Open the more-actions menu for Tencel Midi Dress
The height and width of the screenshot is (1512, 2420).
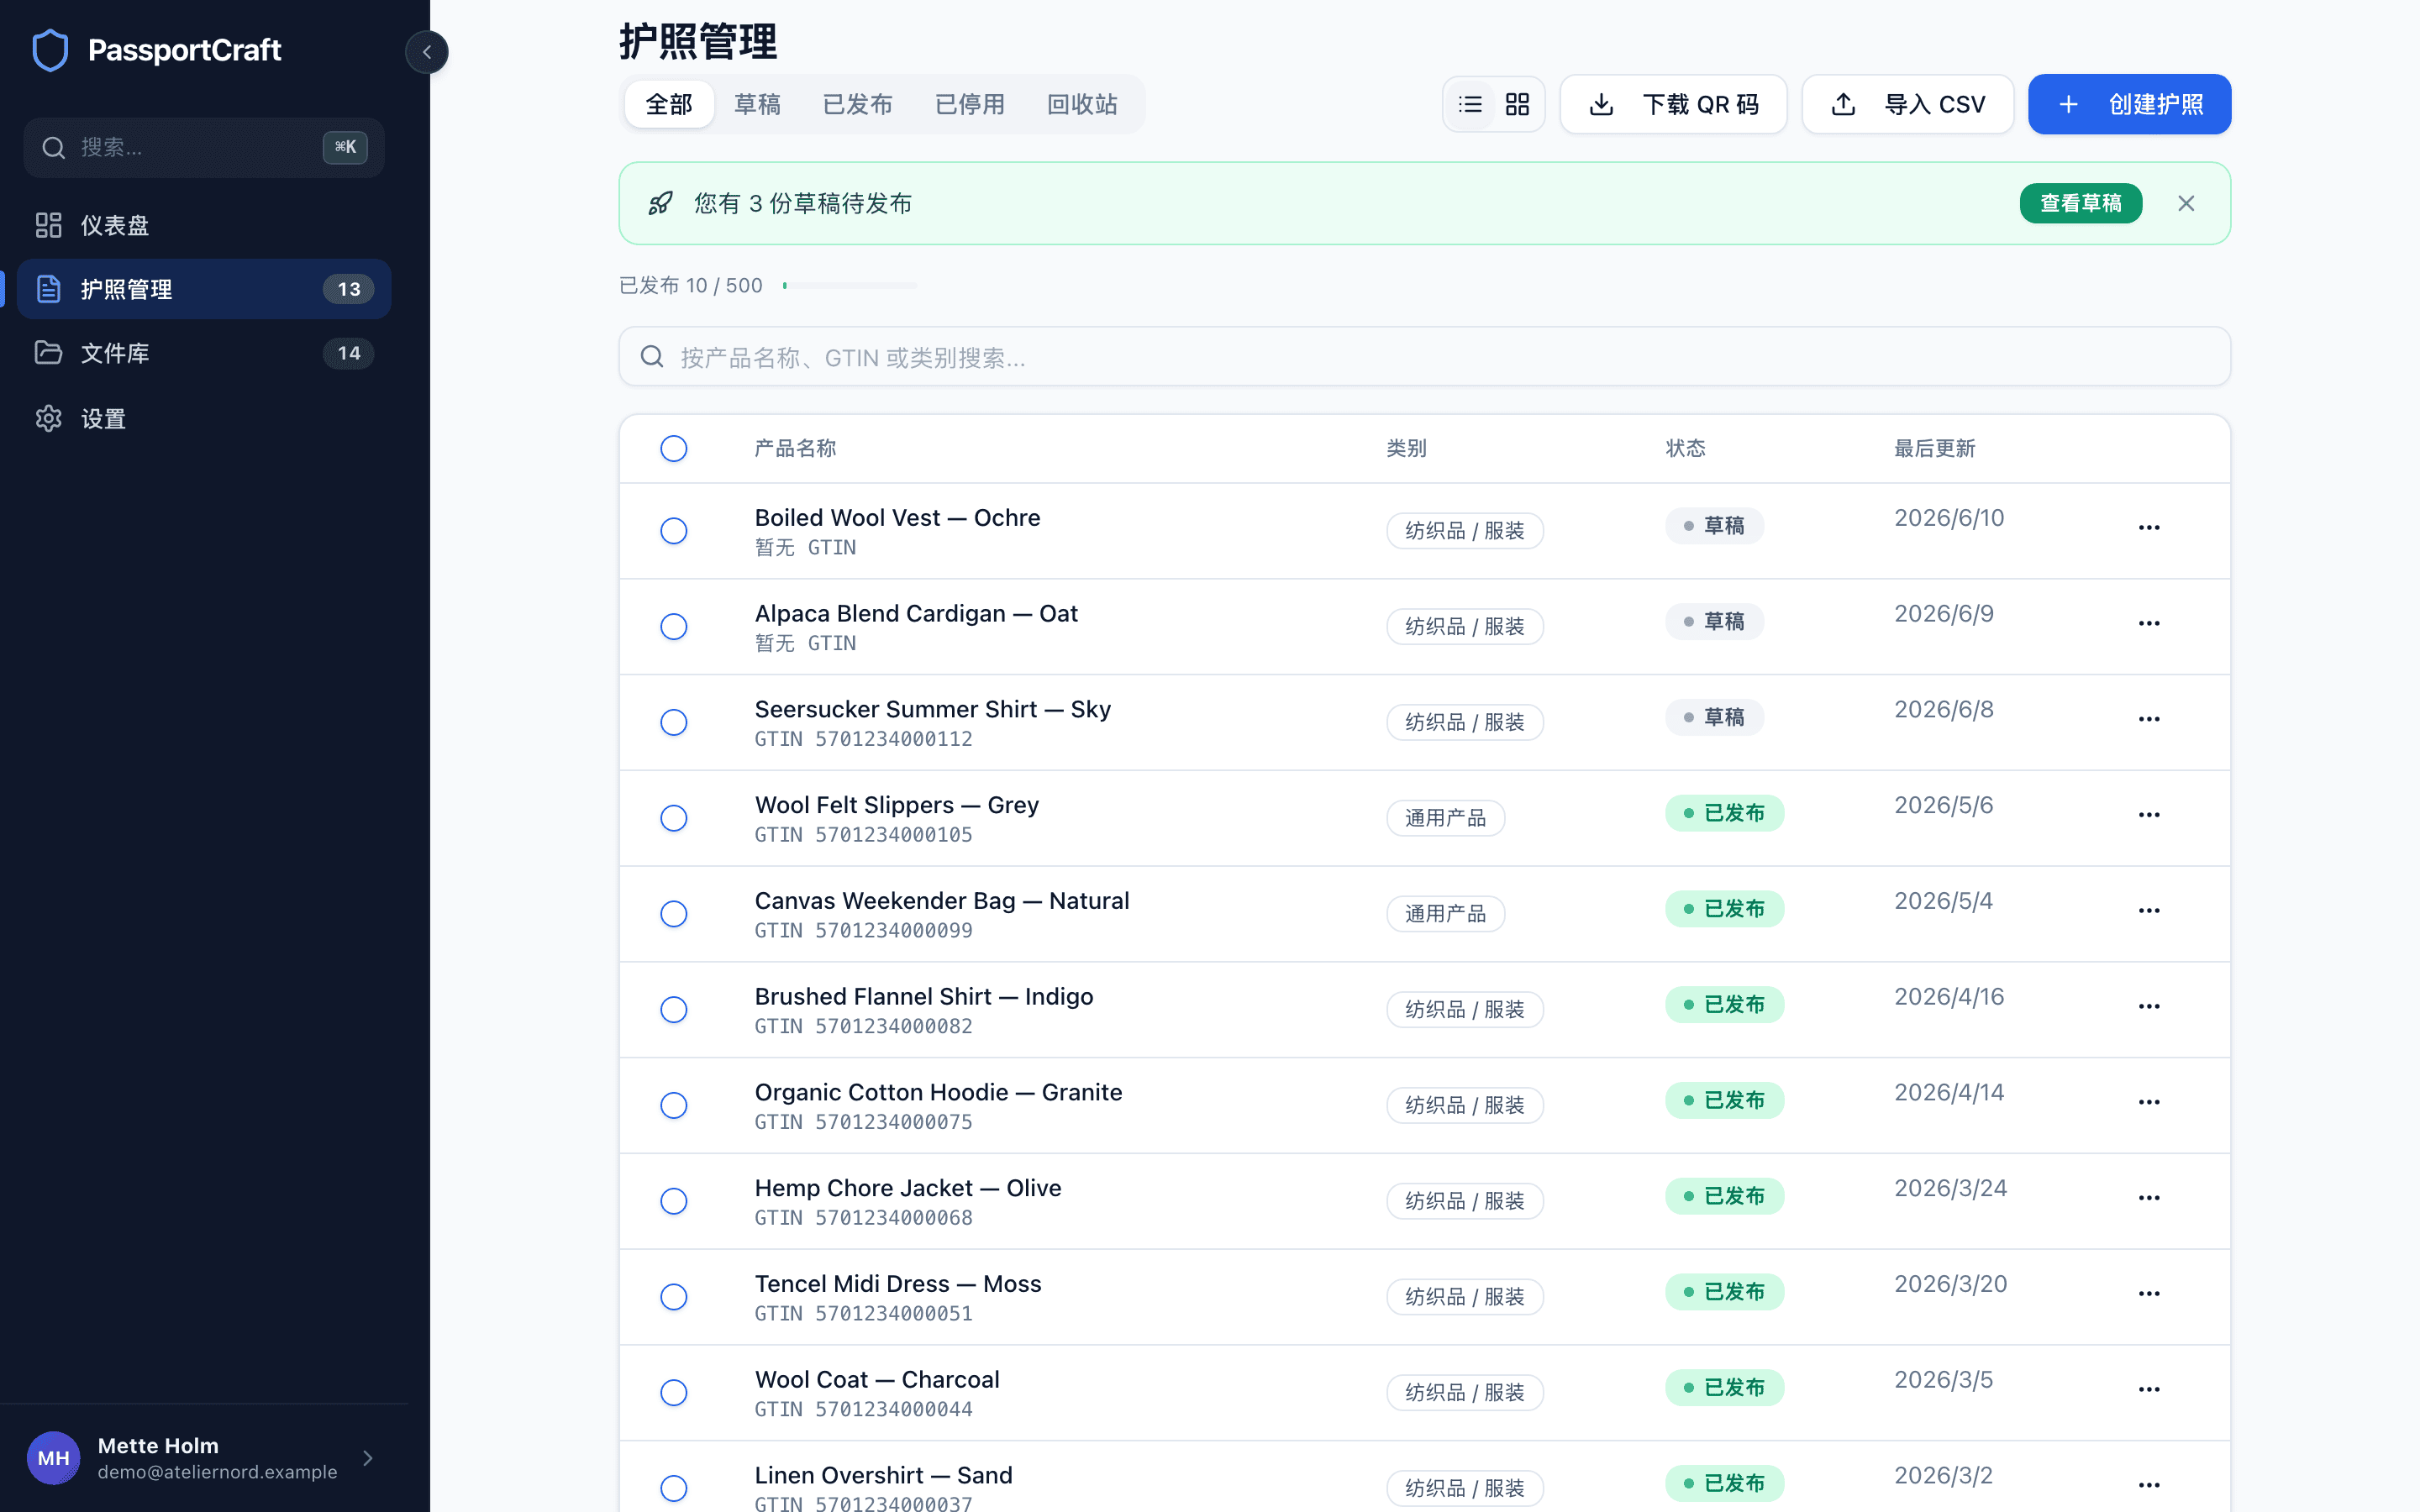pos(2149,1294)
